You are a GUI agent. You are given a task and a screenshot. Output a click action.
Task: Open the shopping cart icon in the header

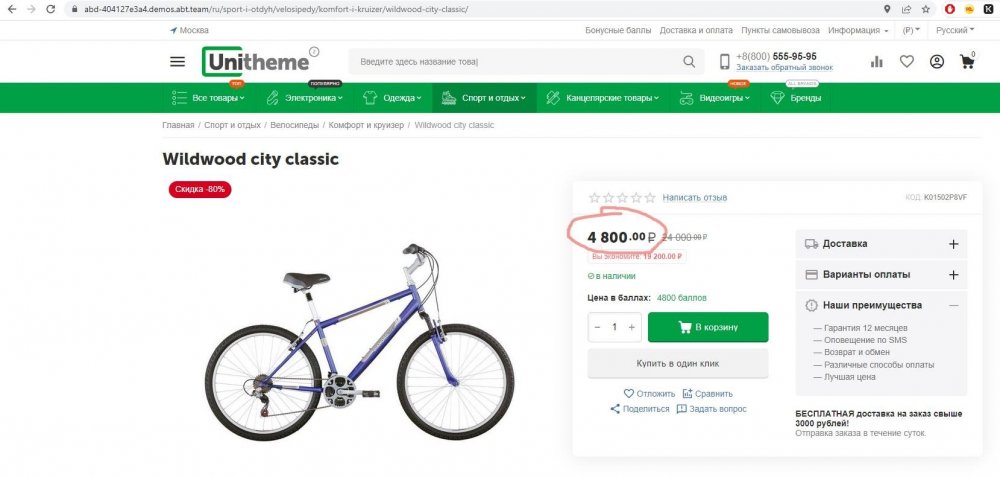coord(966,62)
